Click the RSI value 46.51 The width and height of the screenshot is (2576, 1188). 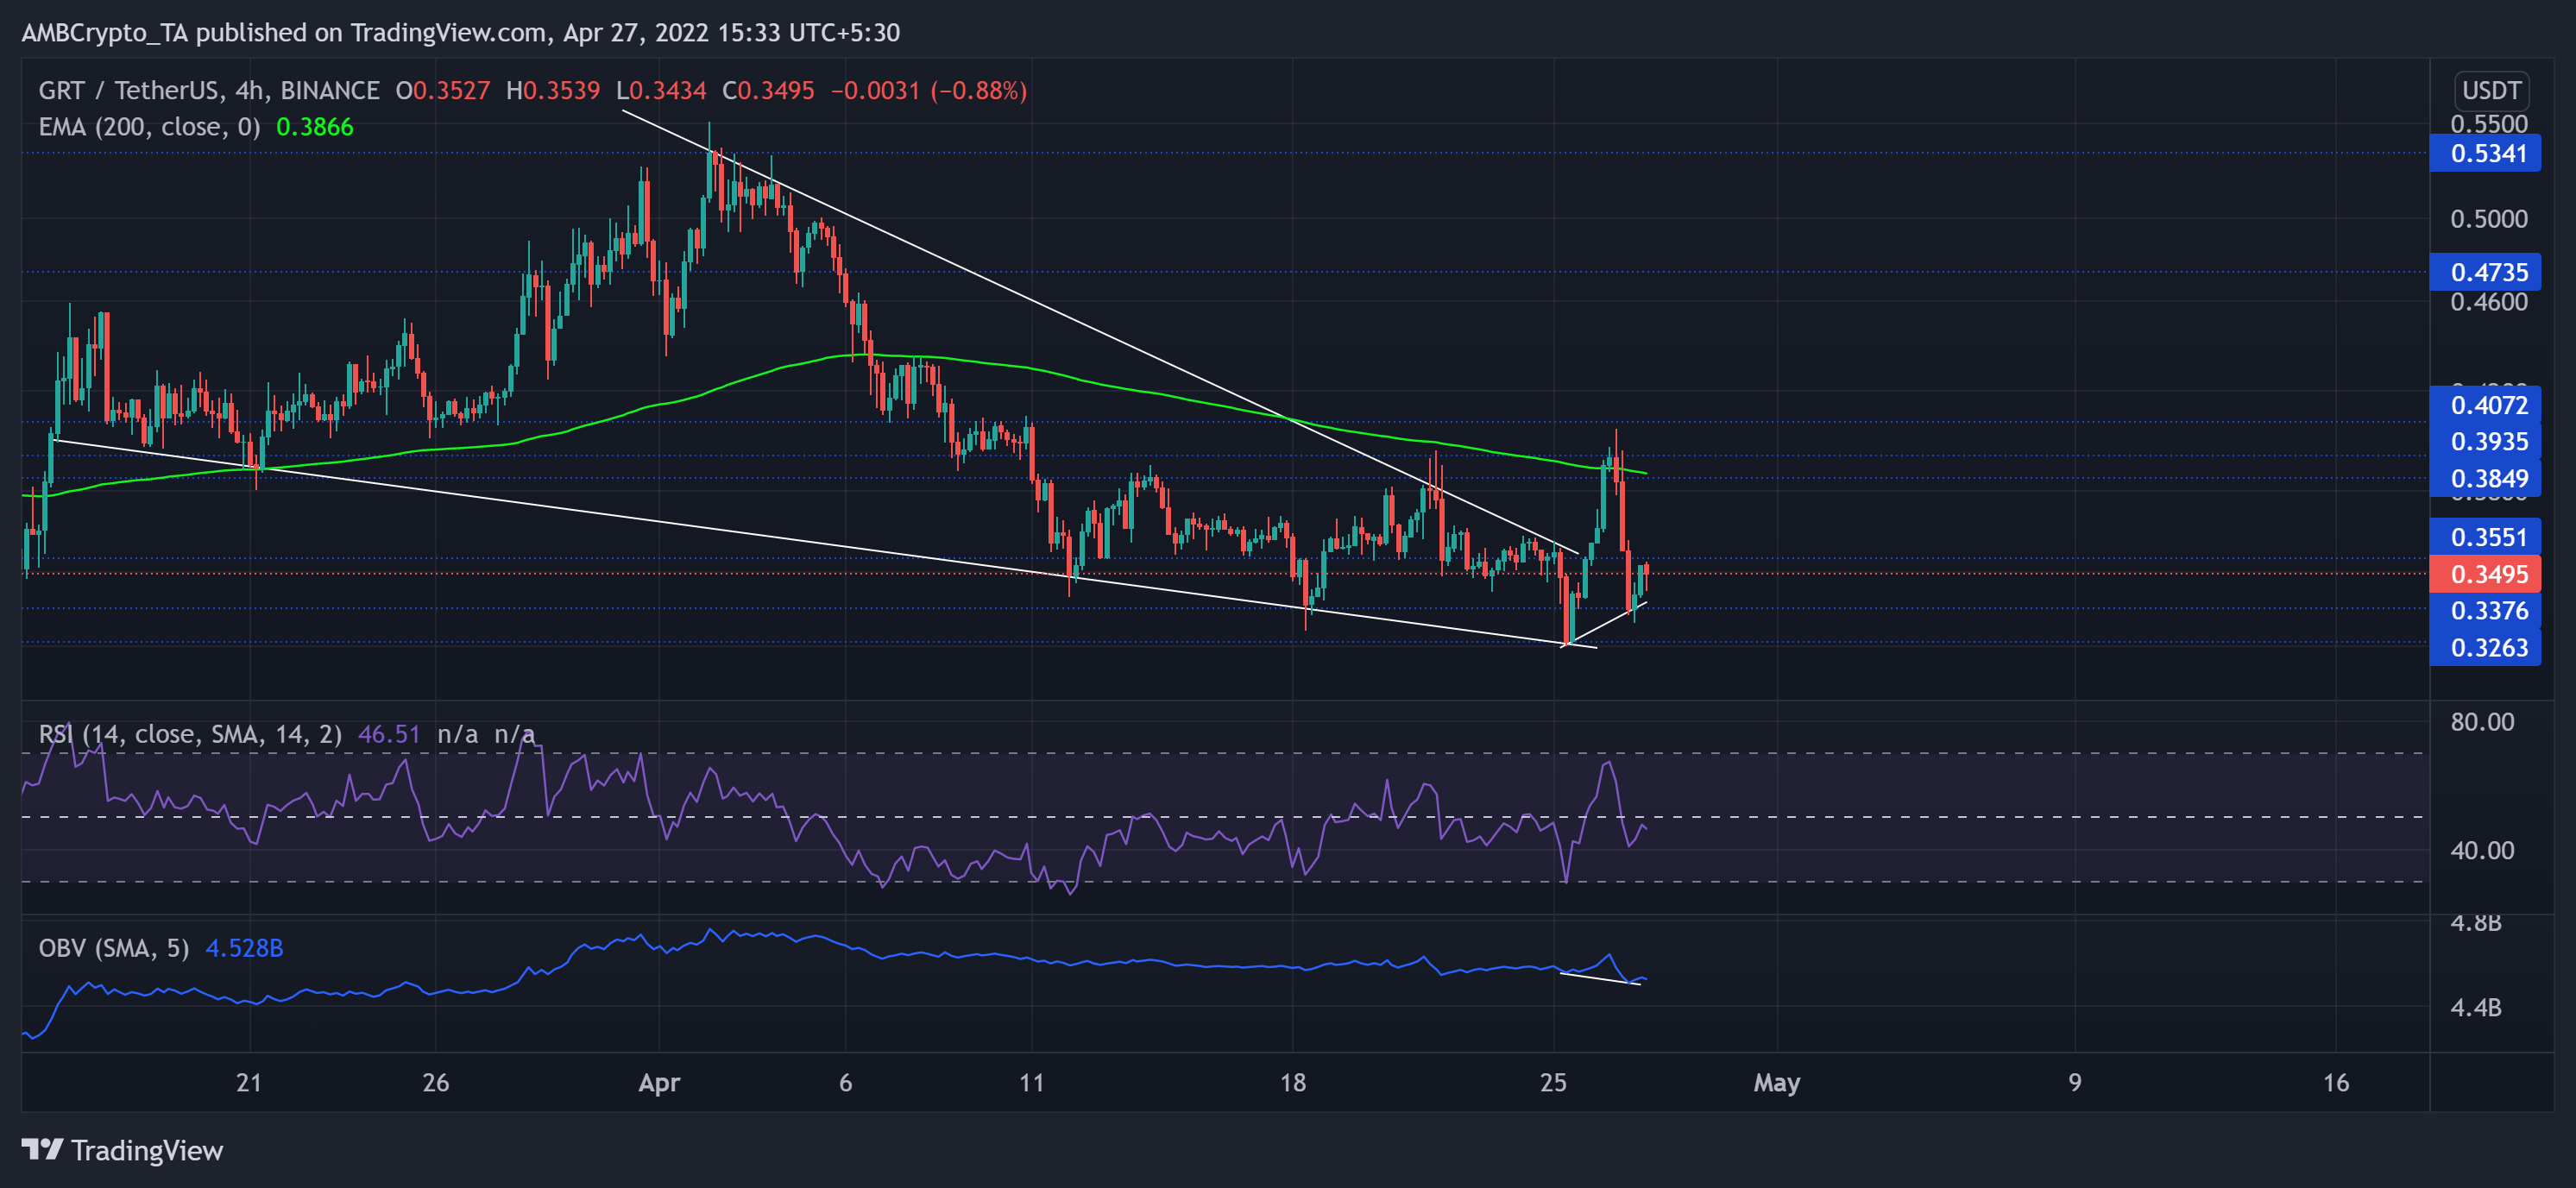(389, 734)
